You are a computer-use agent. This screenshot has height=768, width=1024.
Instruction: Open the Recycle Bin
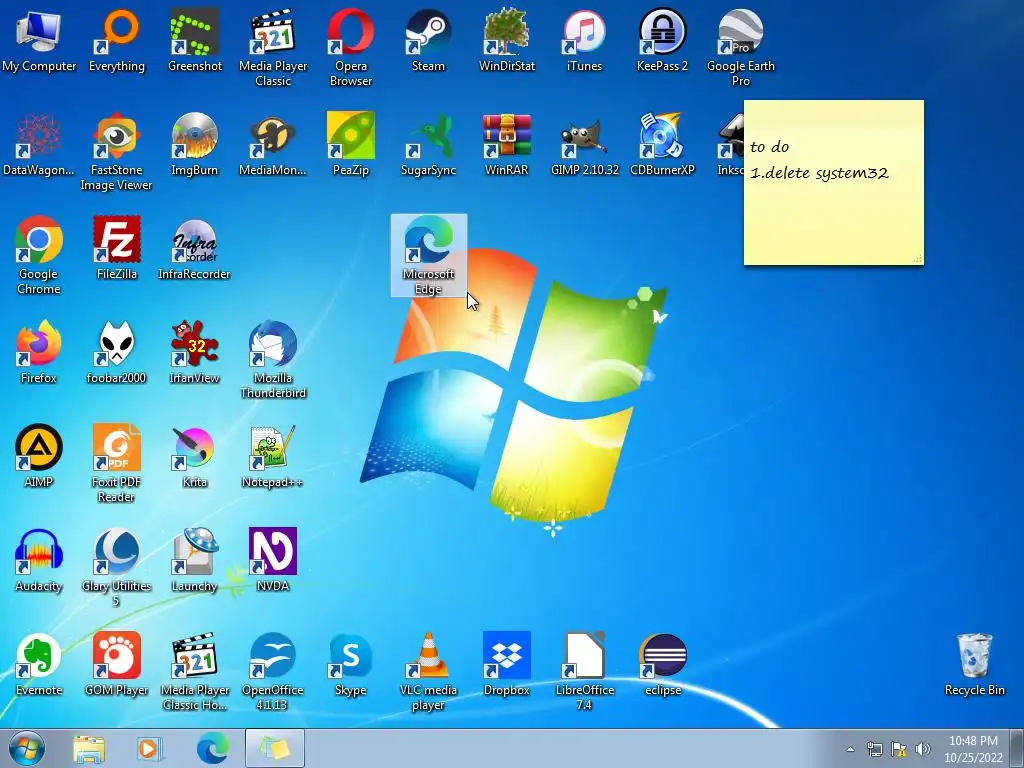[x=974, y=664]
